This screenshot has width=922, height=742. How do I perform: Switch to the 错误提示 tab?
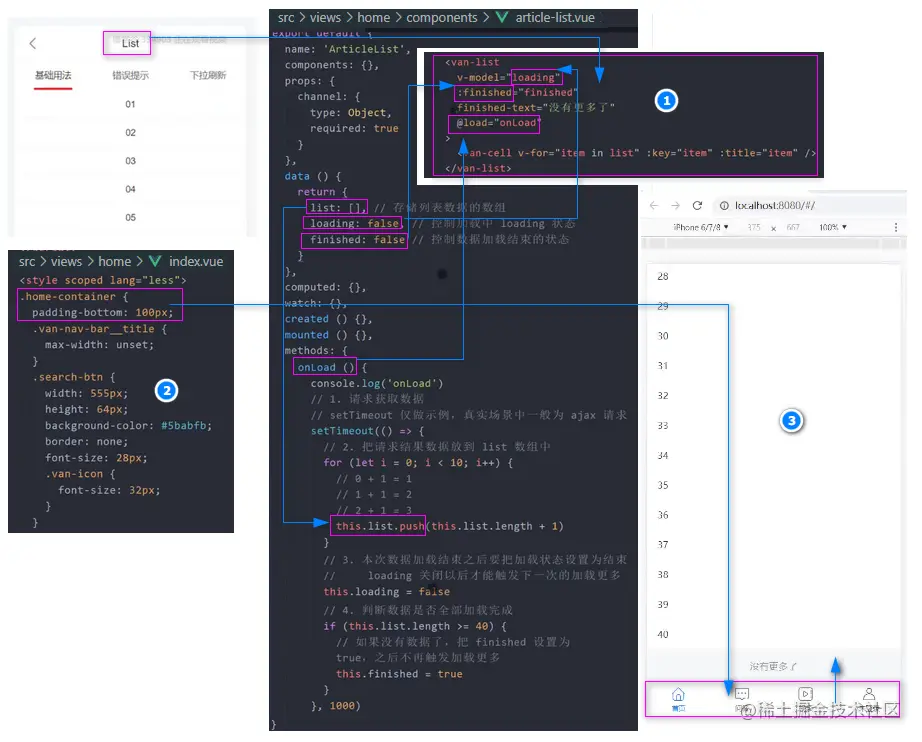(x=131, y=75)
